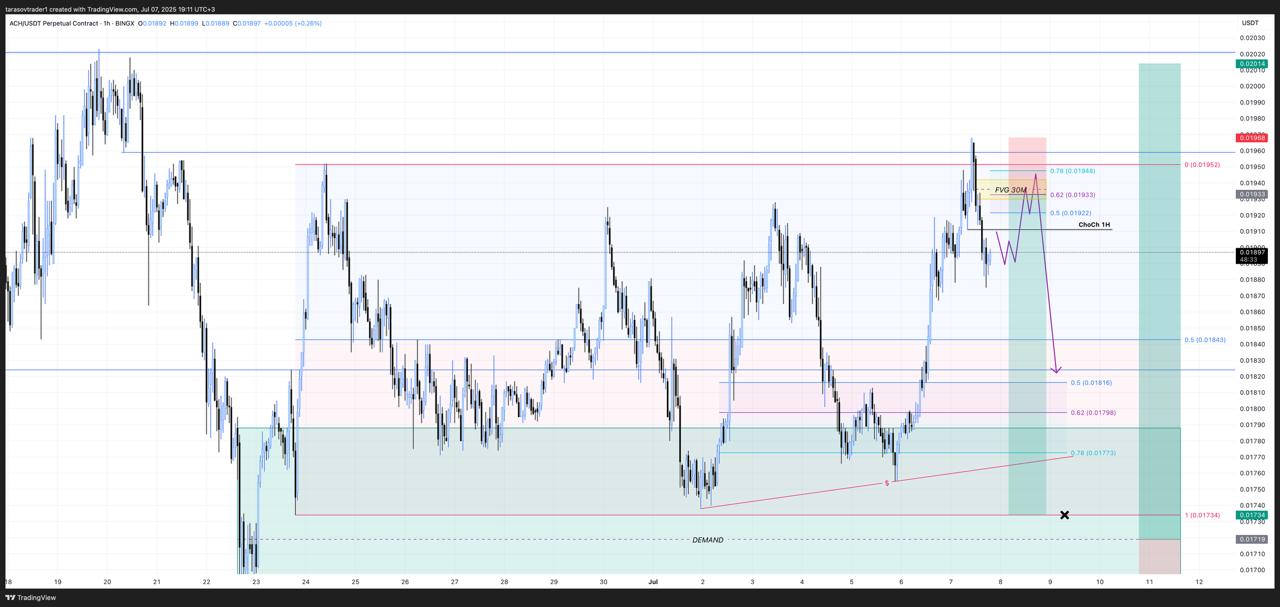Click the black X marker on the chart

click(x=1065, y=515)
